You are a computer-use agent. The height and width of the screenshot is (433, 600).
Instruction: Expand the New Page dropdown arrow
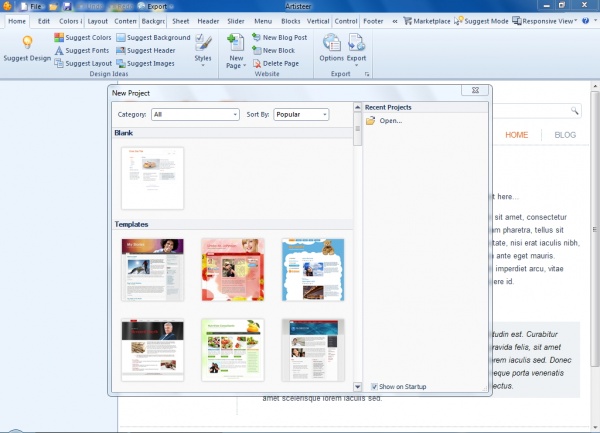pos(245,65)
